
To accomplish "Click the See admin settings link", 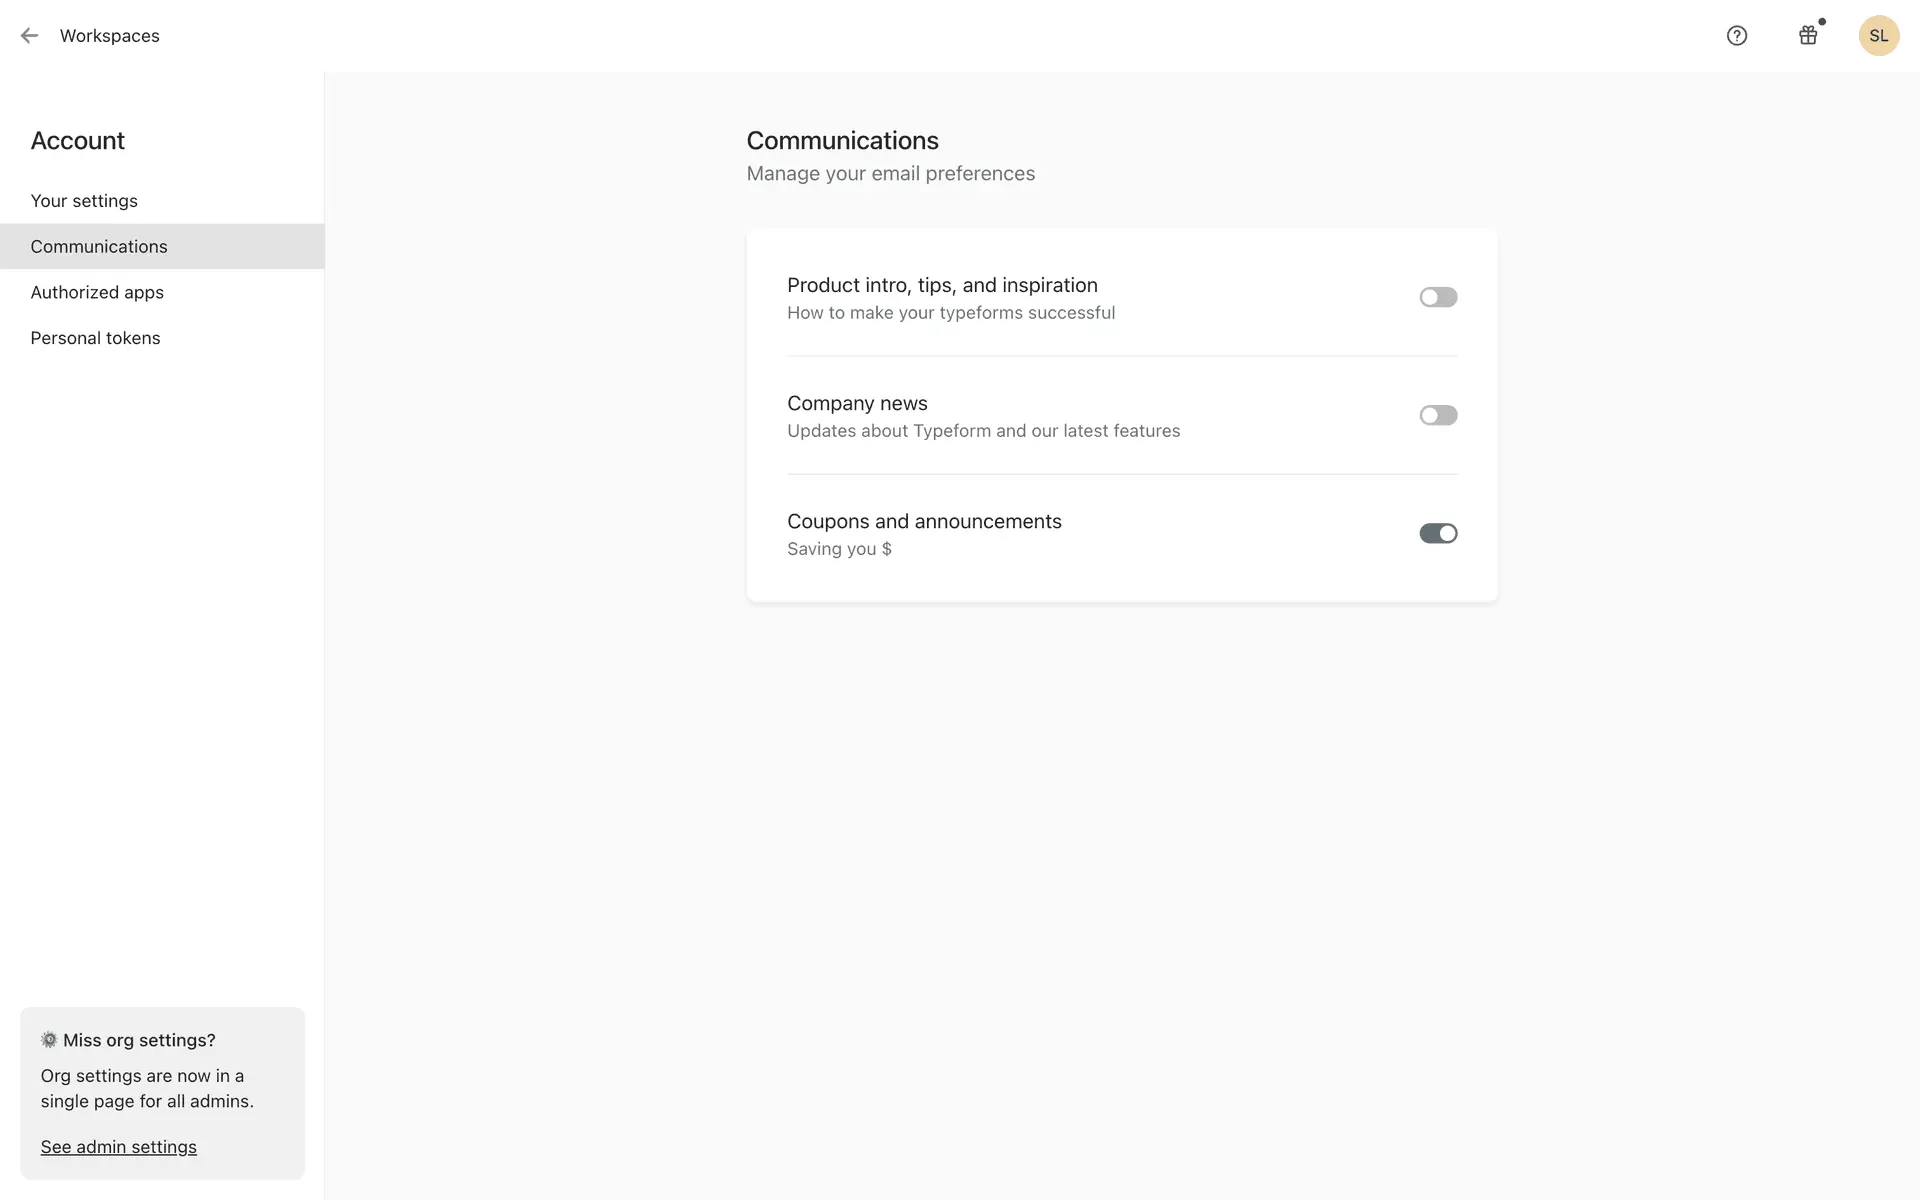I will [x=118, y=1147].
